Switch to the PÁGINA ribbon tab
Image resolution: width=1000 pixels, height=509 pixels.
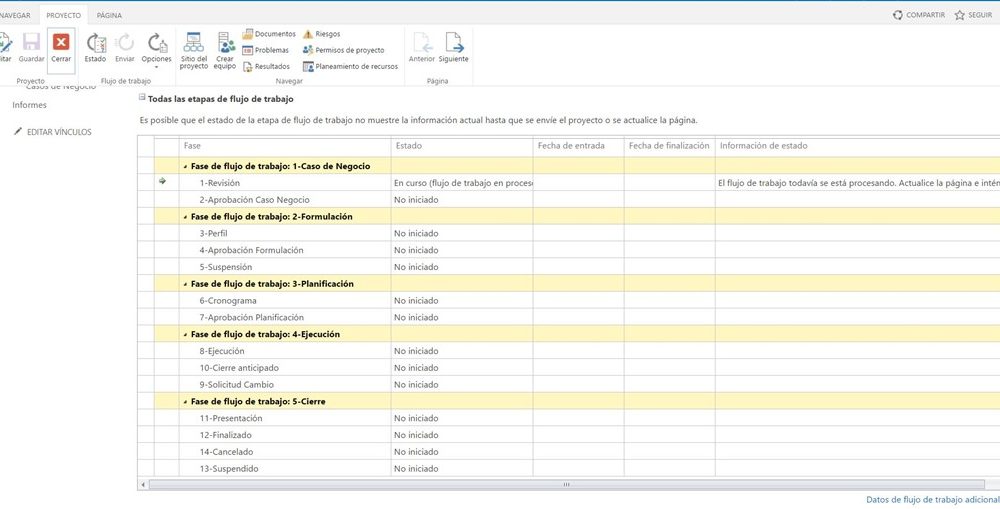coord(109,15)
